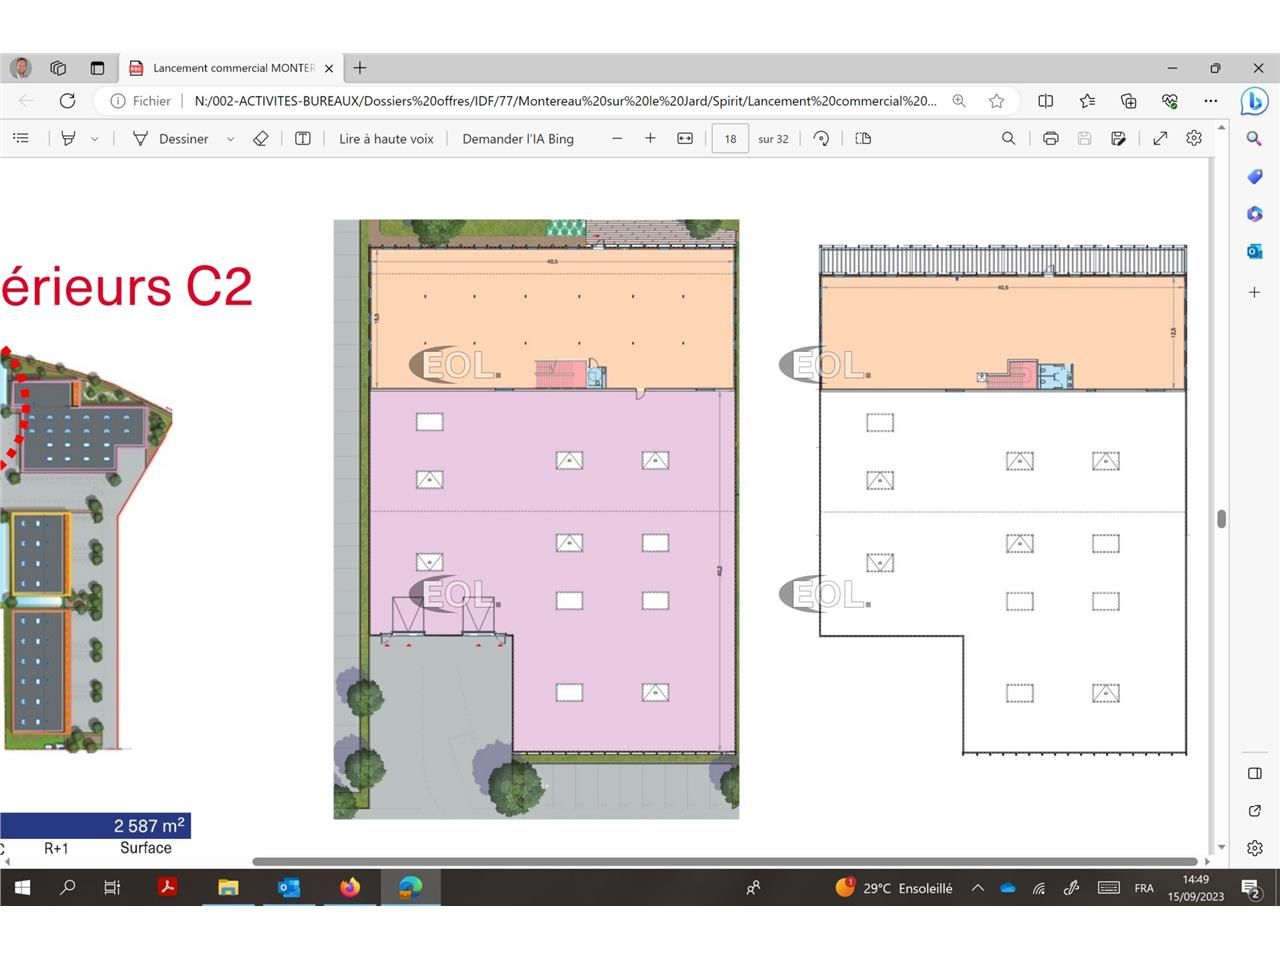Screen dimensions: 1280x960
Task: Toggle fit to width page view
Action: click(x=685, y=139)
